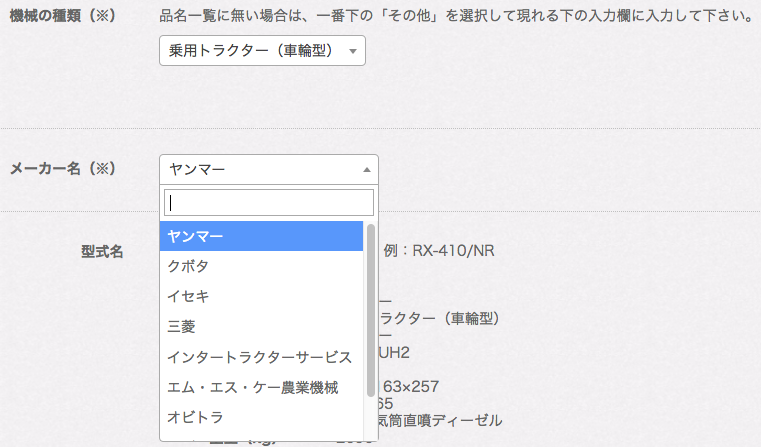
Task: Click the 63×257 value text
Action: [x=411, y=386]
